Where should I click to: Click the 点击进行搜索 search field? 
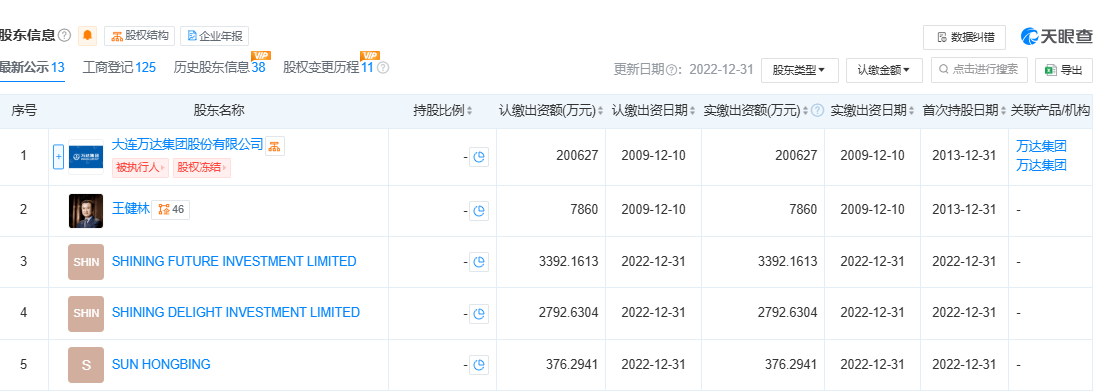[979, 70]
